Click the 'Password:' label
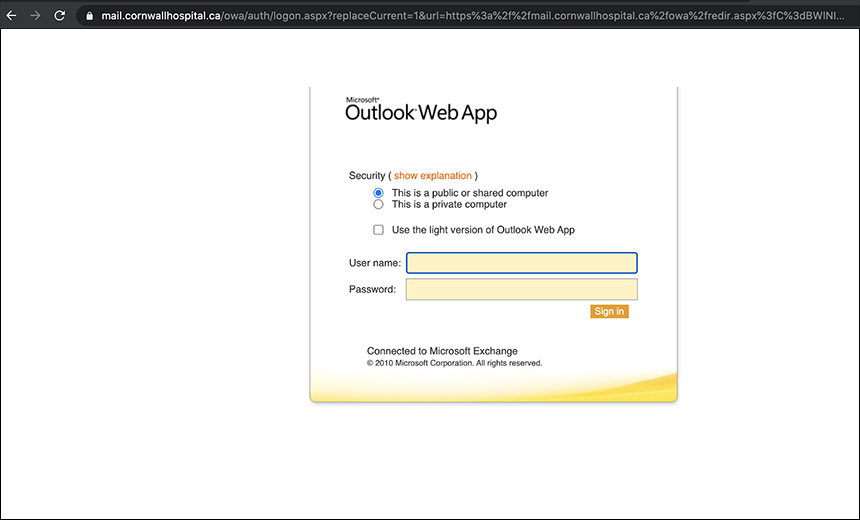 pyautogui.click(x=372, y=289)
